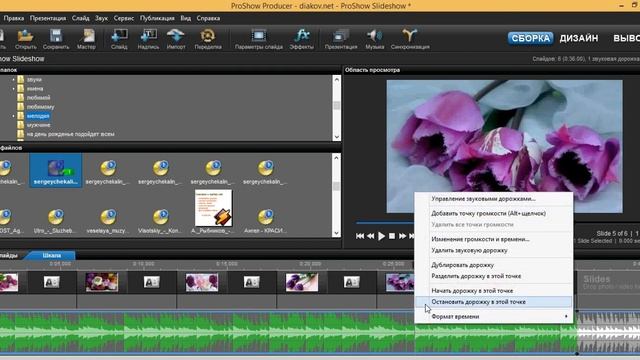
Task: Jump to start of preview playback
Action: (360, 236)
